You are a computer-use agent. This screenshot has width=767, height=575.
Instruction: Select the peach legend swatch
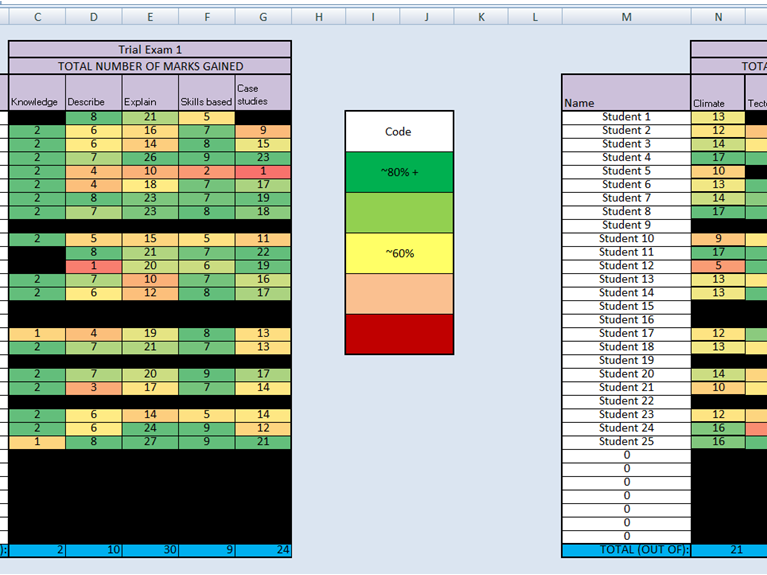point(399,294)
